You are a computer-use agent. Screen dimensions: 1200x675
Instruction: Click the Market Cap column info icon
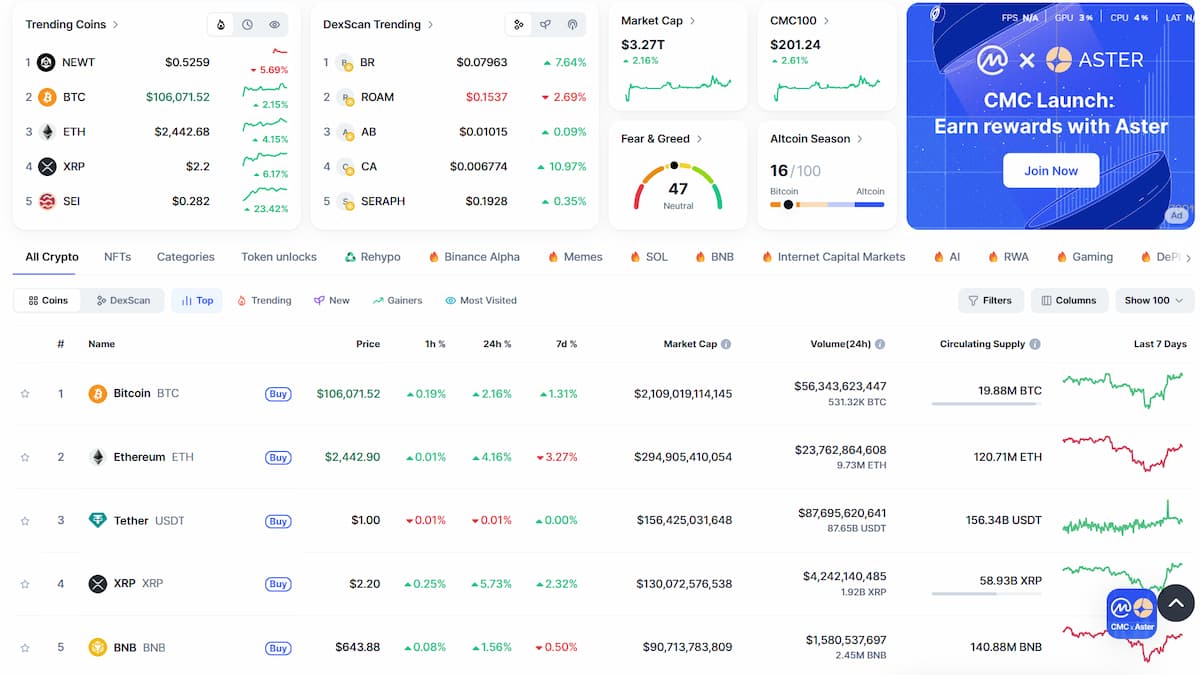[726, 344]
